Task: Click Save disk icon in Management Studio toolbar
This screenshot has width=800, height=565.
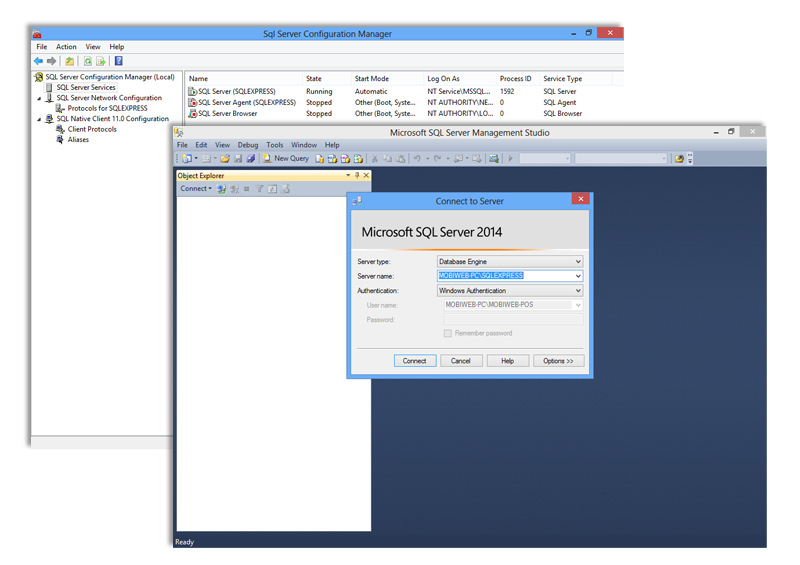Action: [x=238, y=159]
